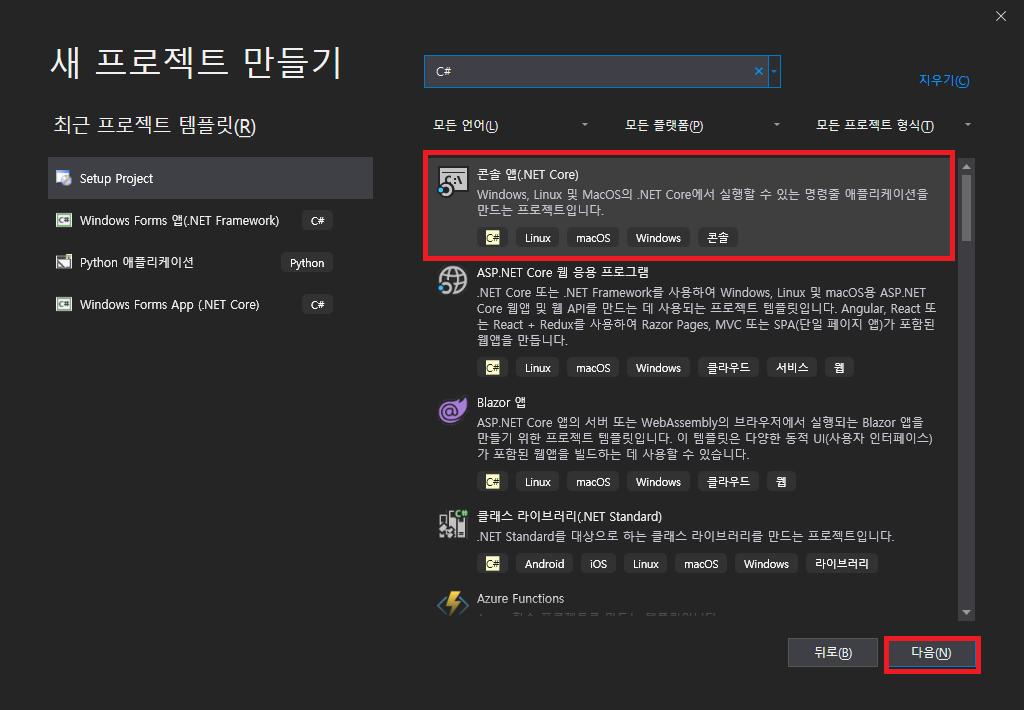Click C# tag on Windows Forms 앱(.NET Framework)
Screen dimensions: 1024x710
point(317,221)
